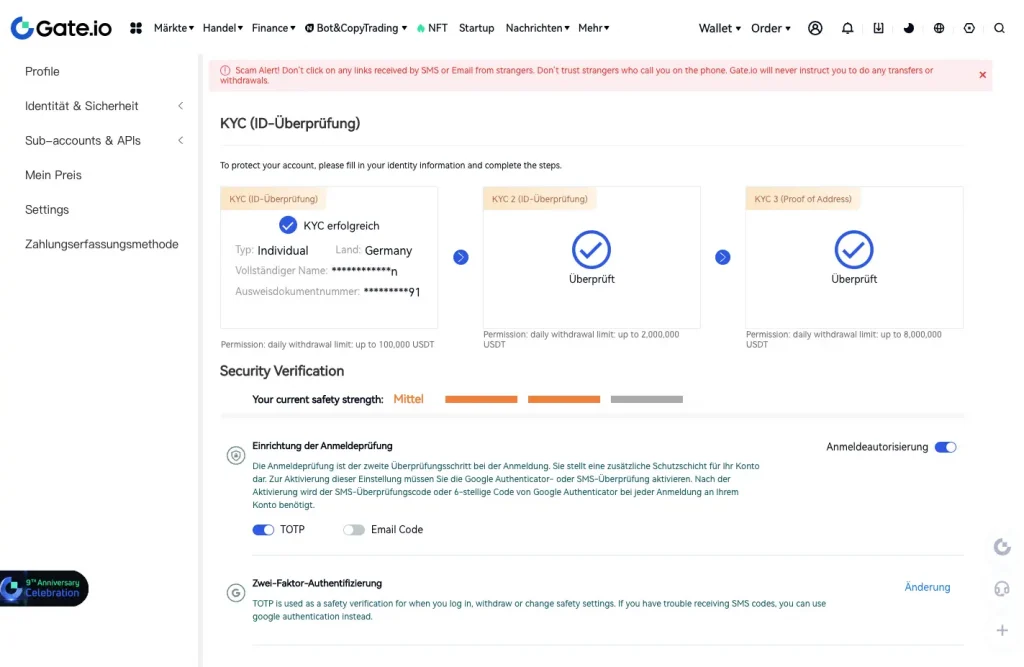Click the app download icon
This screenshot has width=1024, height=667.
tap(878, 28)
